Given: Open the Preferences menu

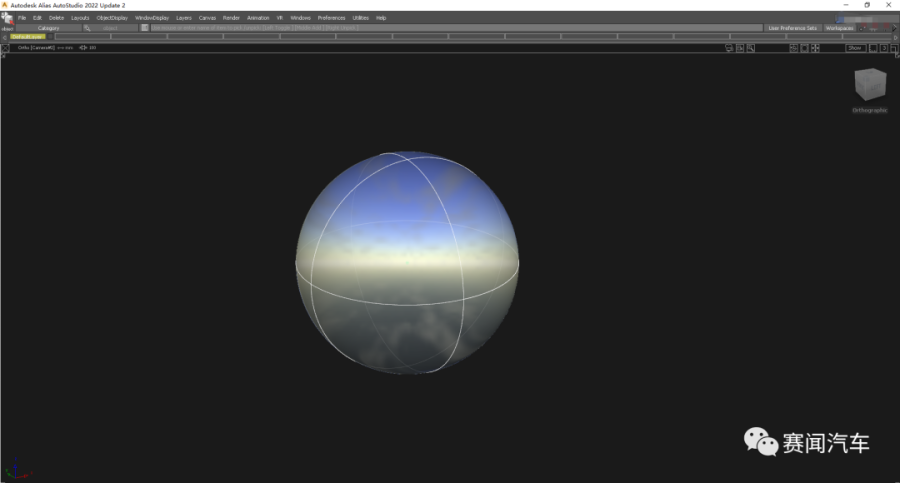Looking at the screenshot, I should pos(331,18).
